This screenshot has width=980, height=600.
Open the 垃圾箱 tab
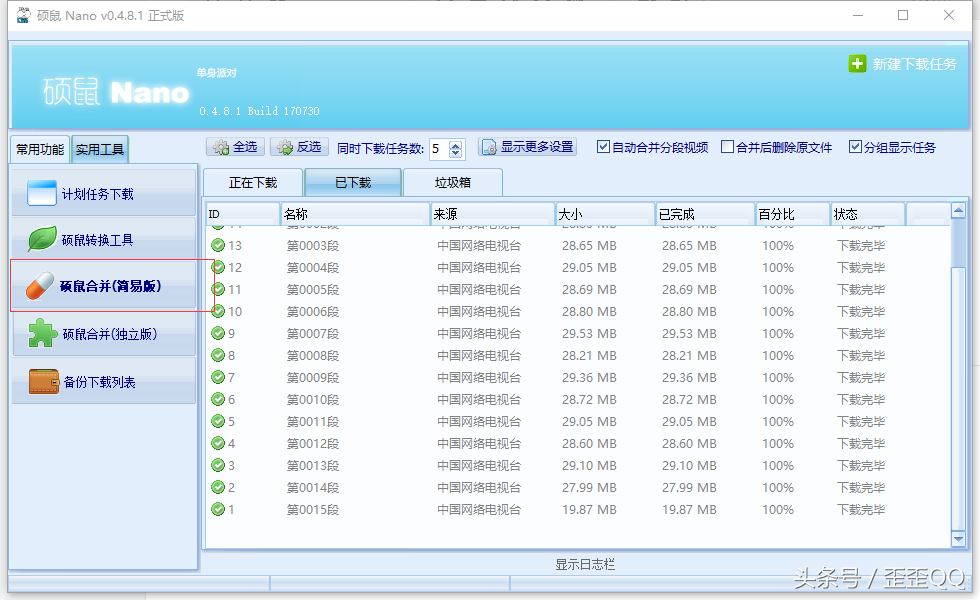(452, 182)
